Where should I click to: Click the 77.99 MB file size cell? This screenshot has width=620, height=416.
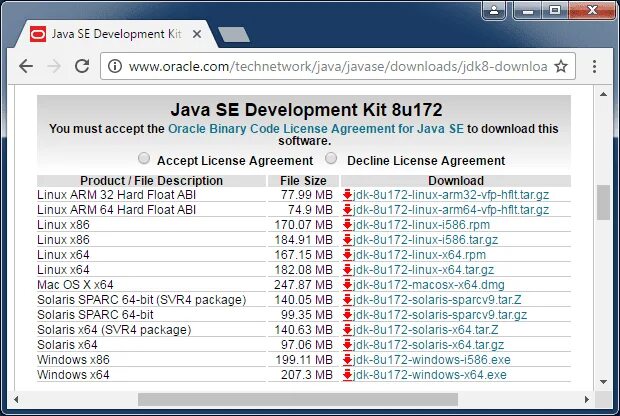(x=307, y=195)
